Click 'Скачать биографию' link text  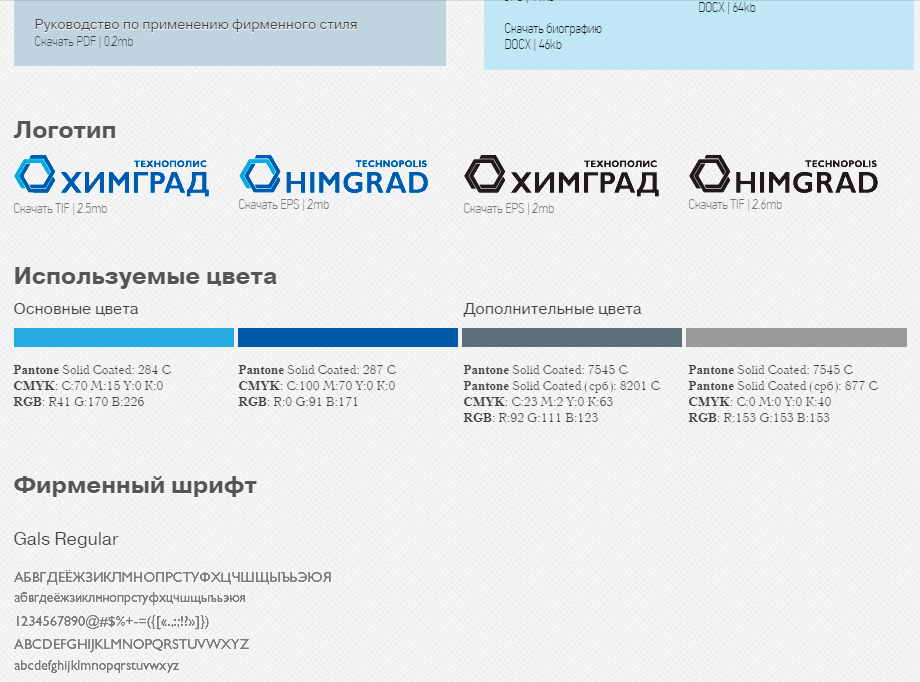click(553, 29)
